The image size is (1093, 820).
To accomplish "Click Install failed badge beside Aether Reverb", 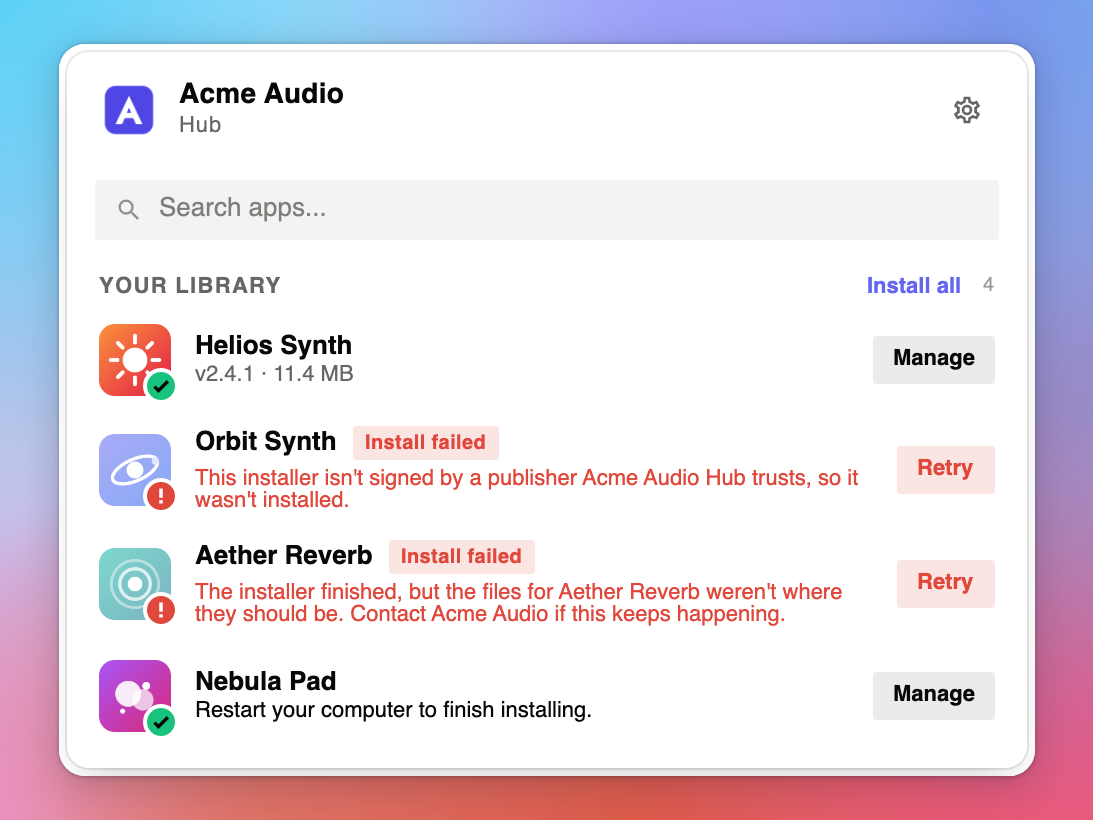I will tap(461, 556).
